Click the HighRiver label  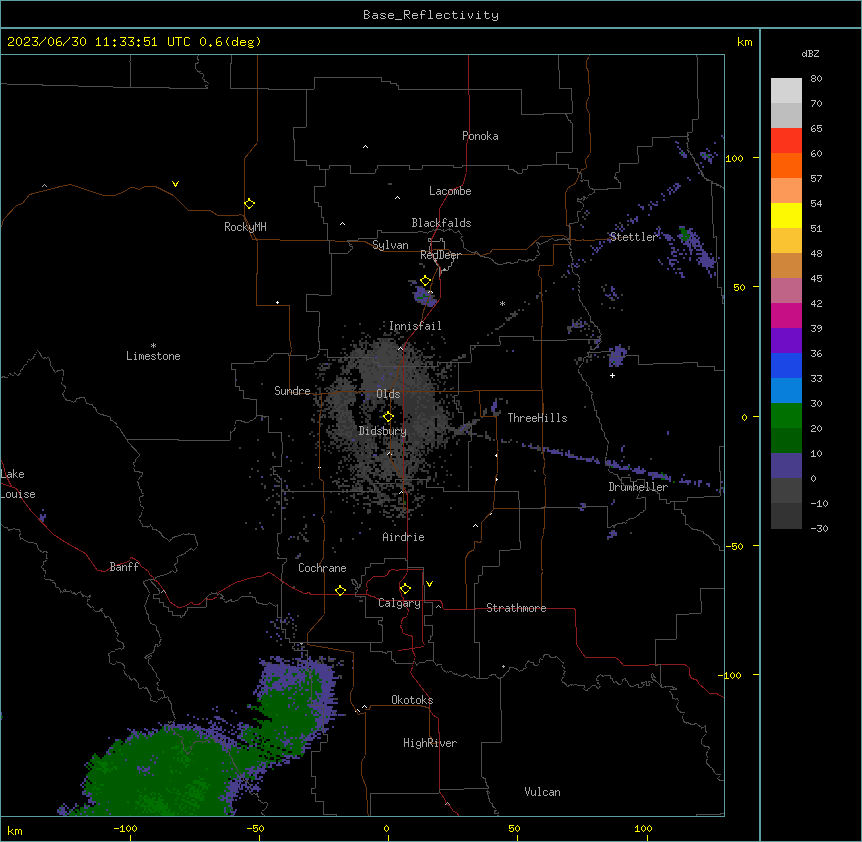coord(430,743)
